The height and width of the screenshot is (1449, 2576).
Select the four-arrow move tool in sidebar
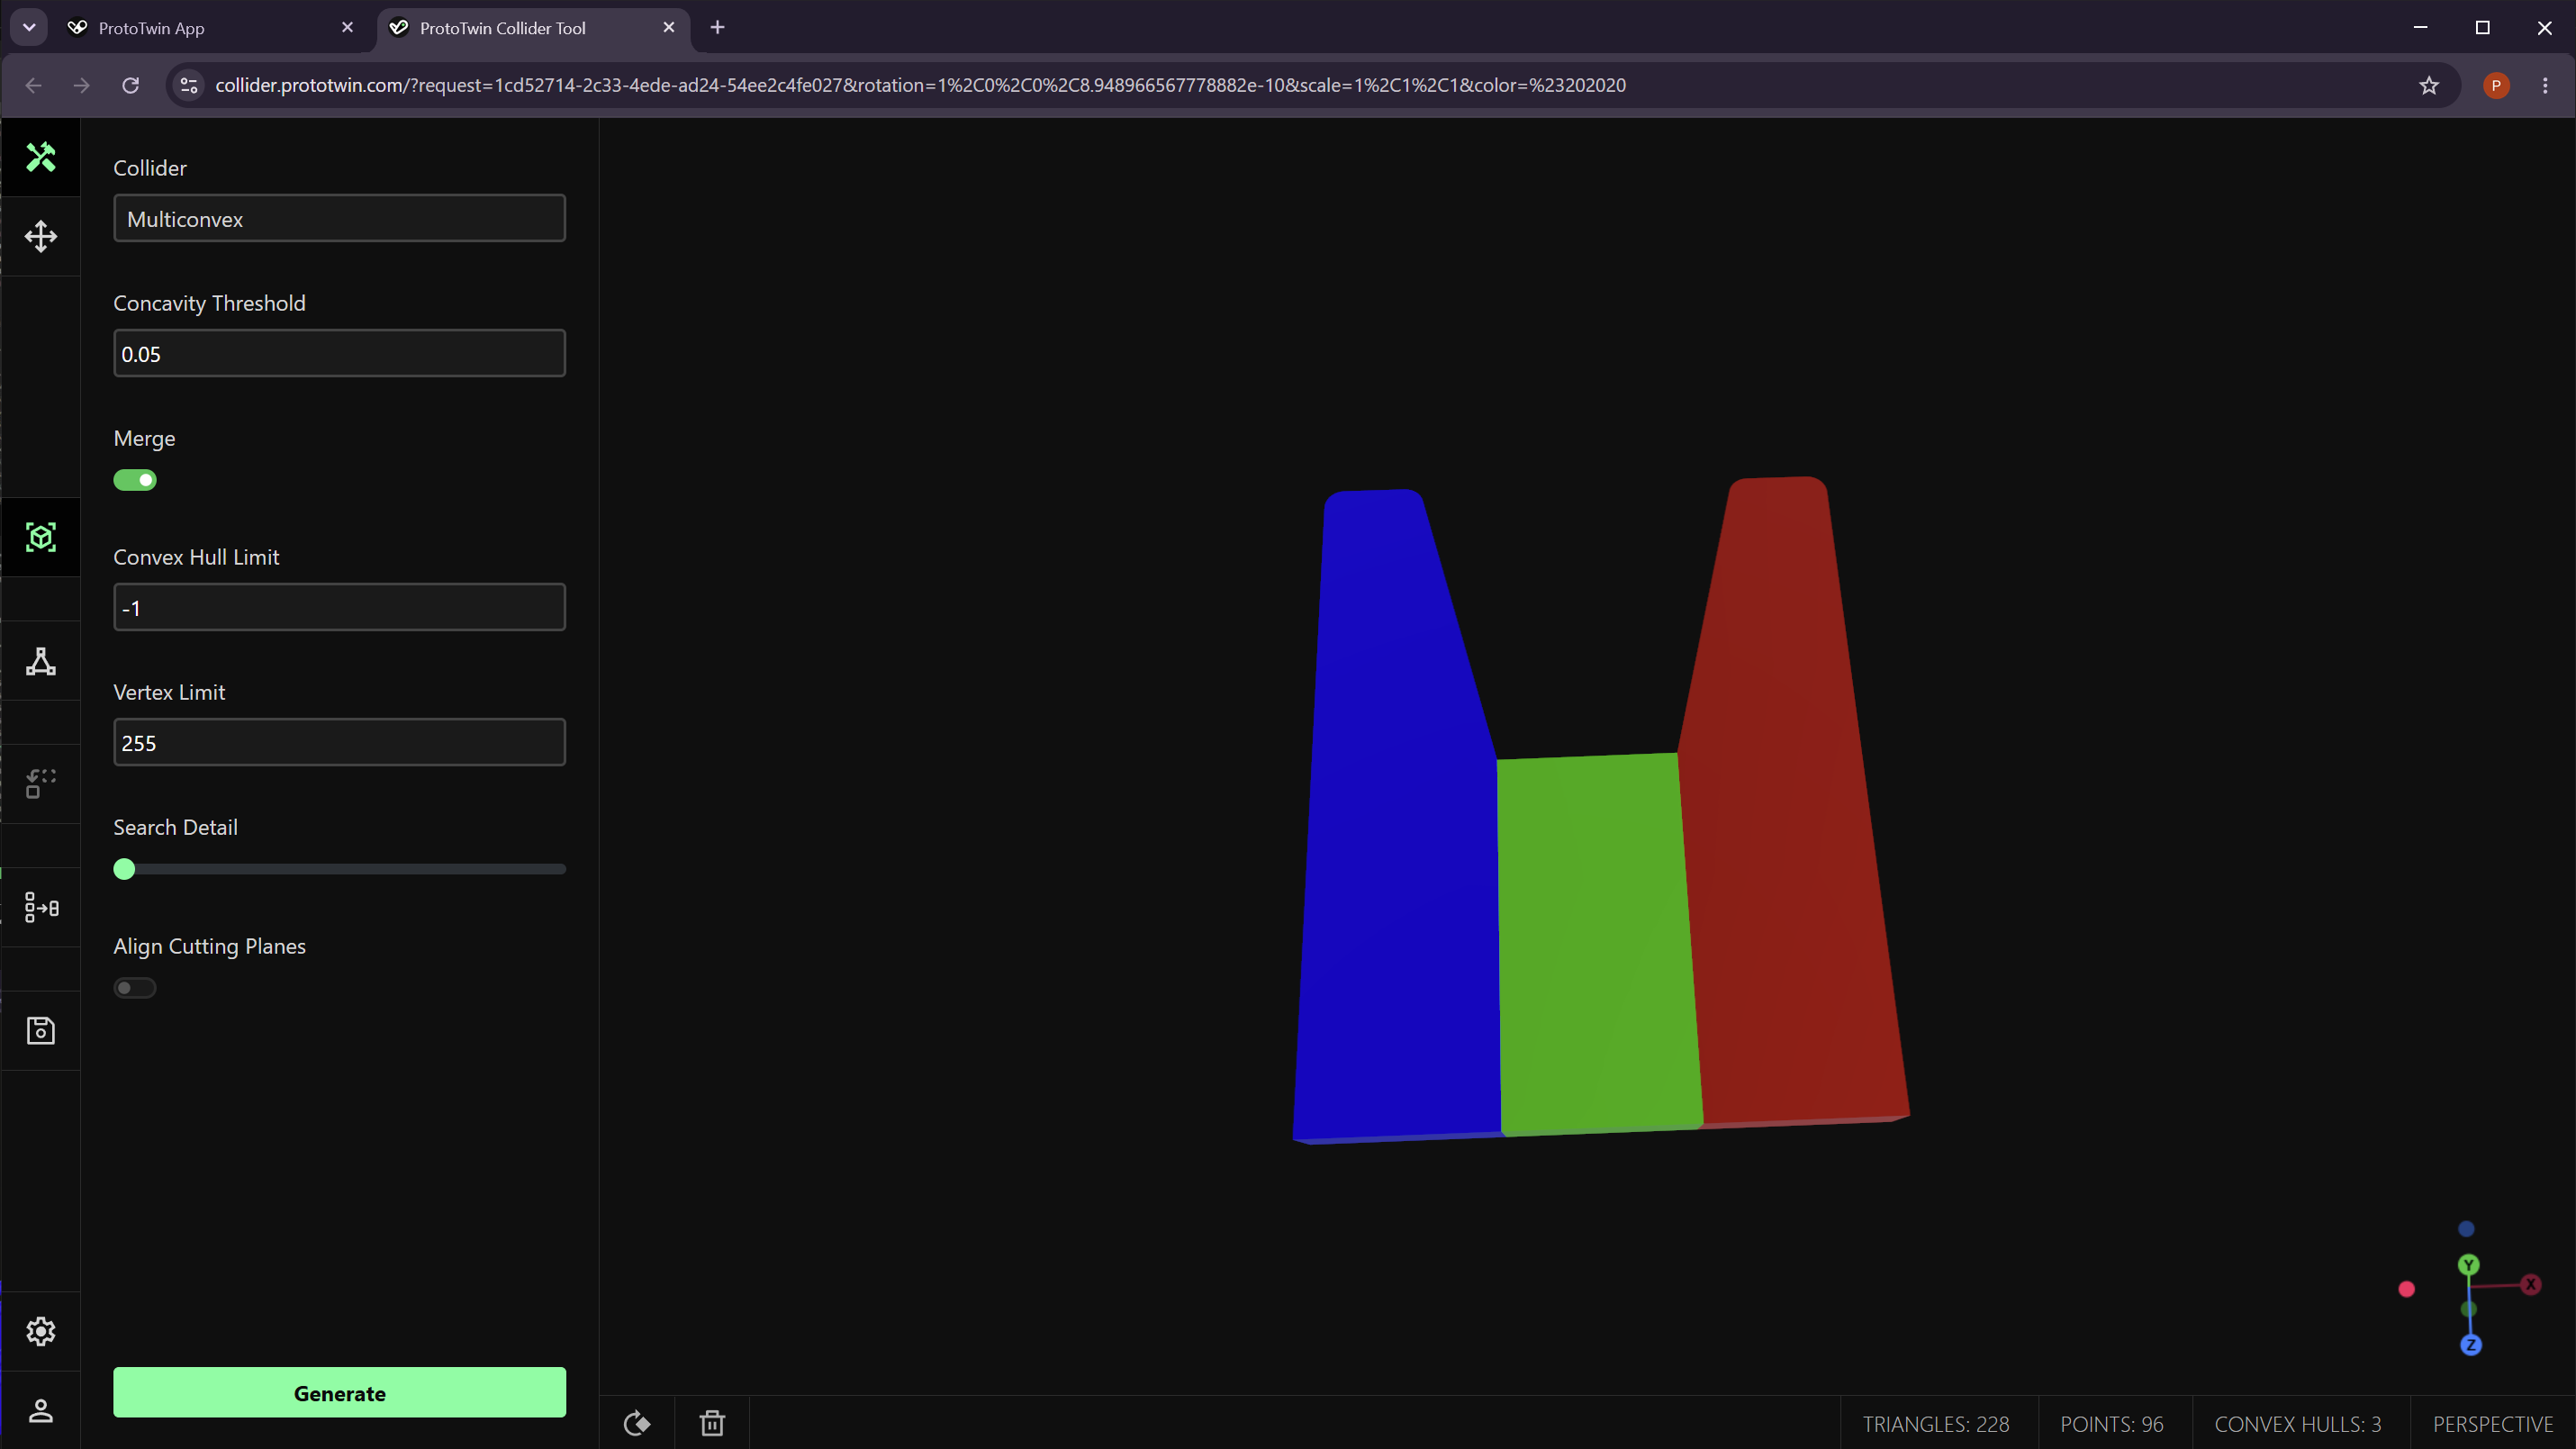pos(41,237)
